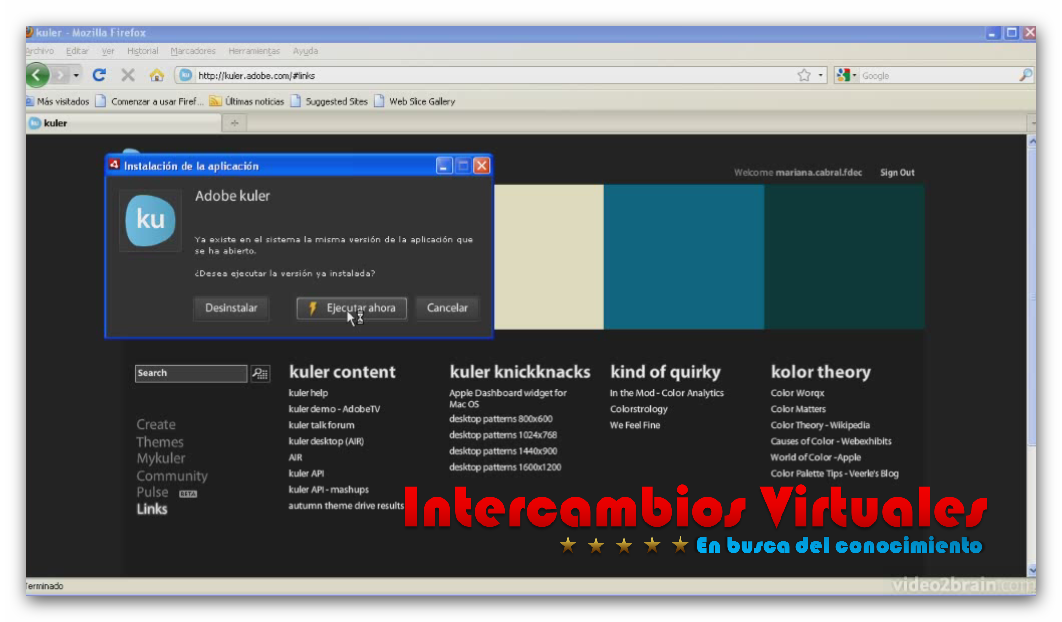1062x622 pixels.
Task: Select the kuler browser tab
Action: coord(55,123)
